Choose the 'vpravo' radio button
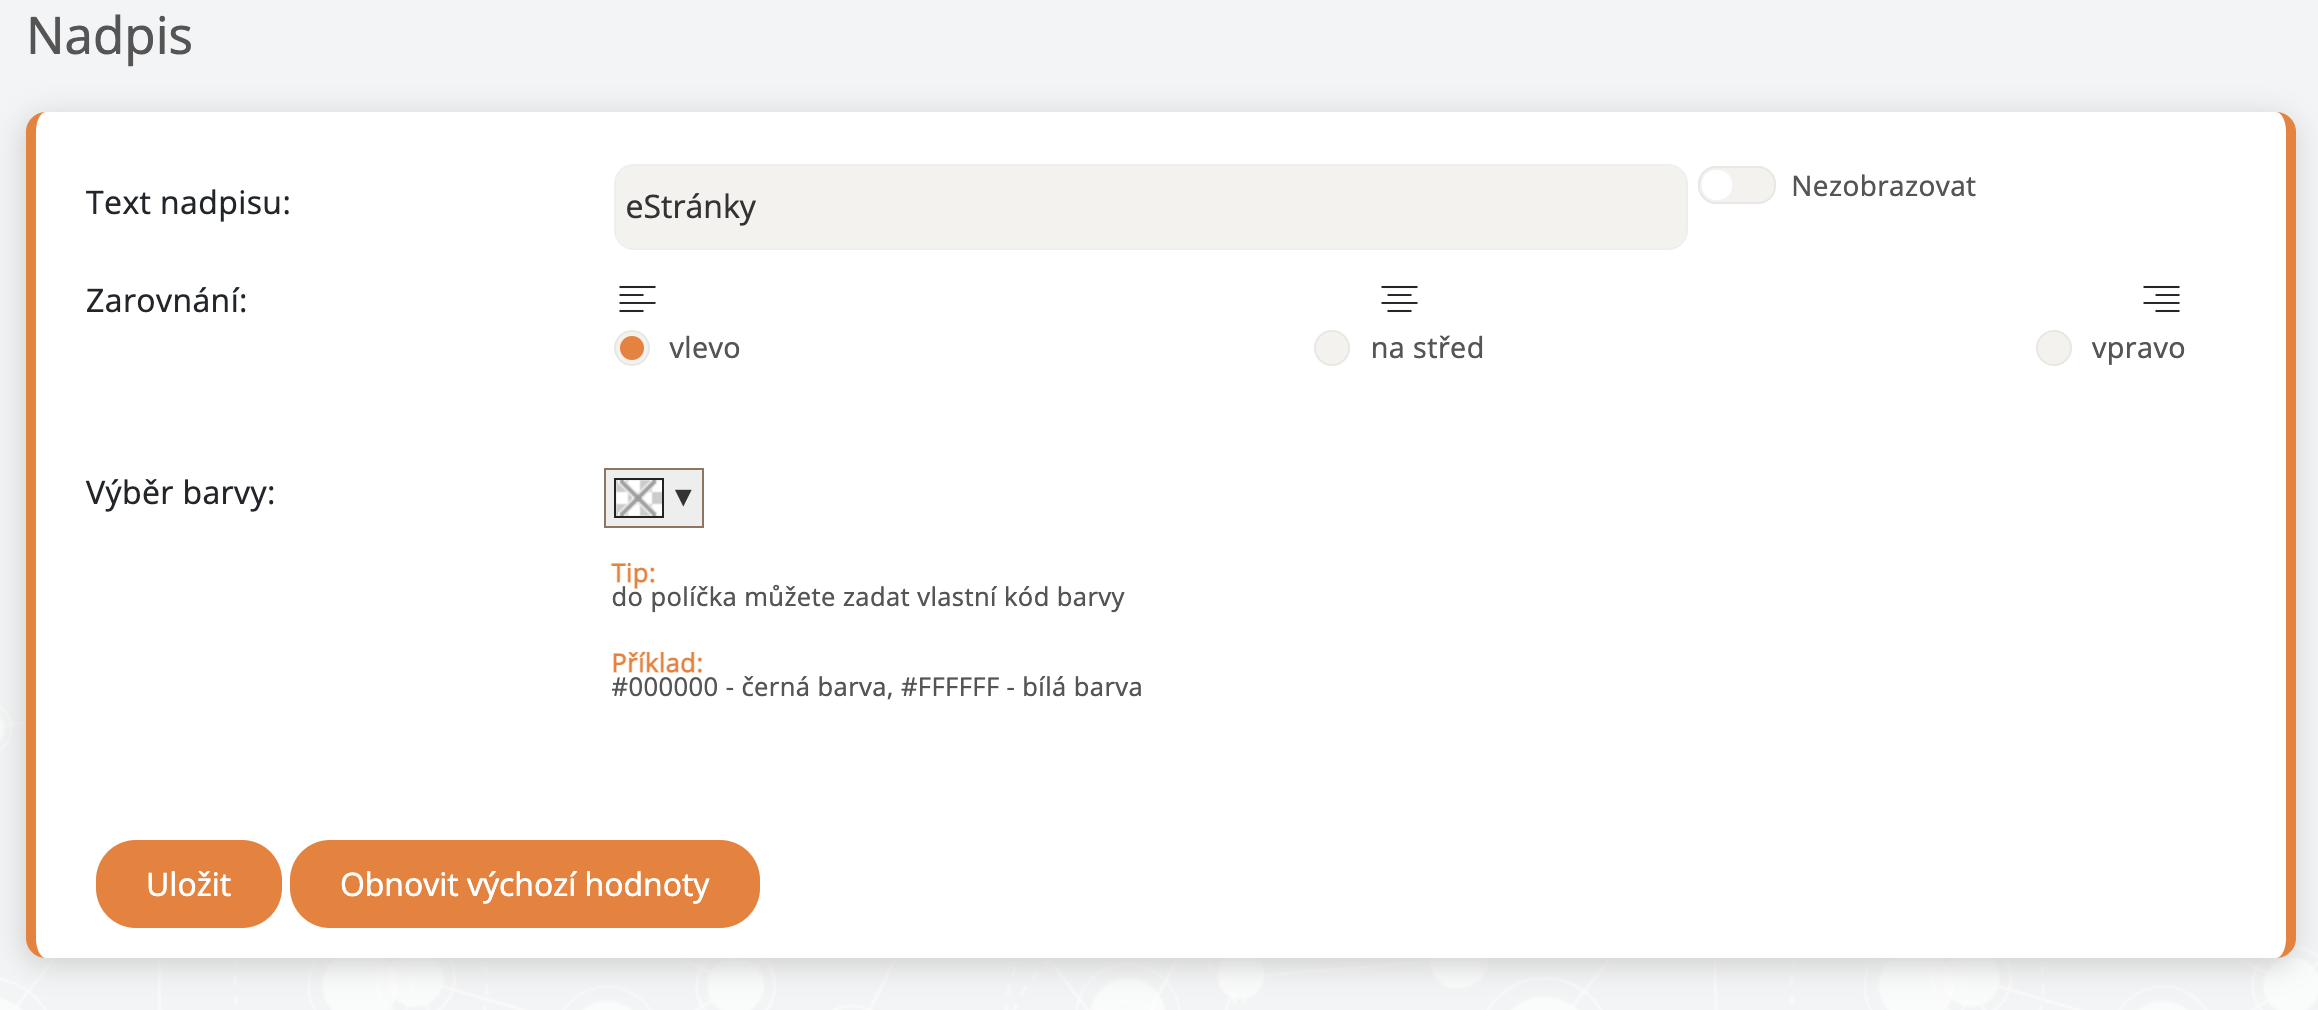The width and height of the screenshot is (2318, 1010). [2054, 348]
